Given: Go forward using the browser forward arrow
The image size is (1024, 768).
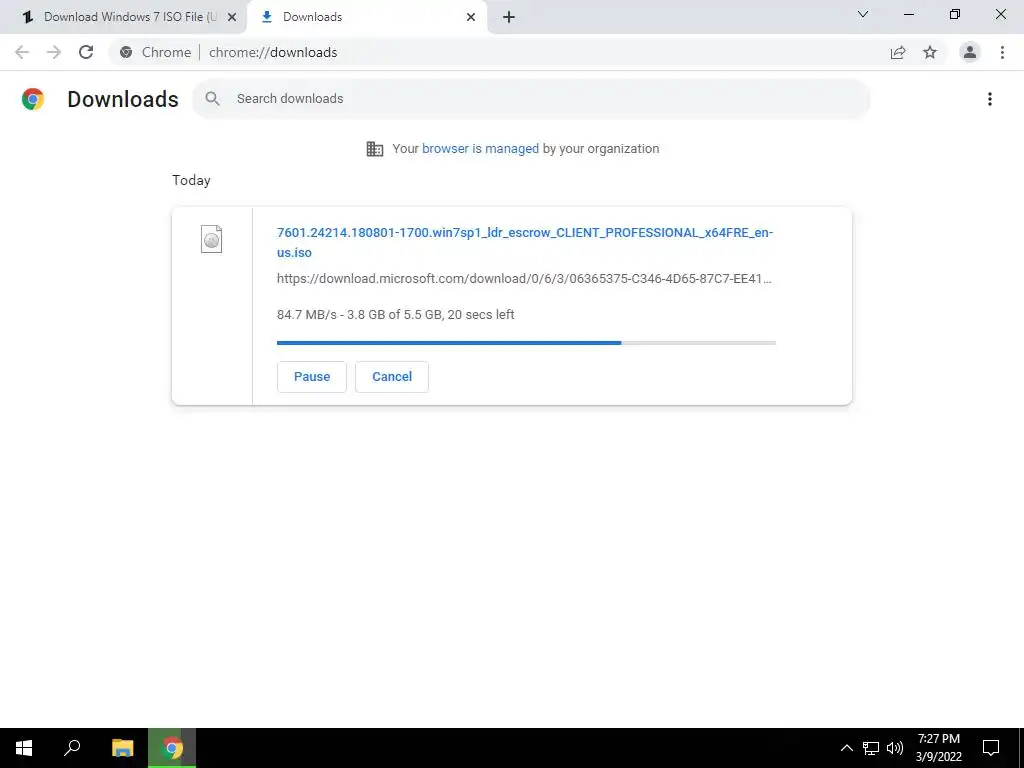Looking at the screenshot, I should (54, 52).
